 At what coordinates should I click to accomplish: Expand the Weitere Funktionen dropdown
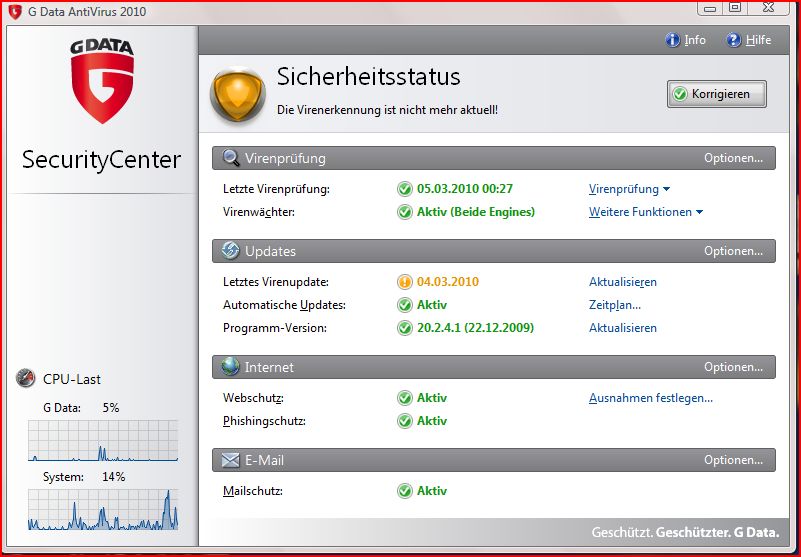(646, 212)
